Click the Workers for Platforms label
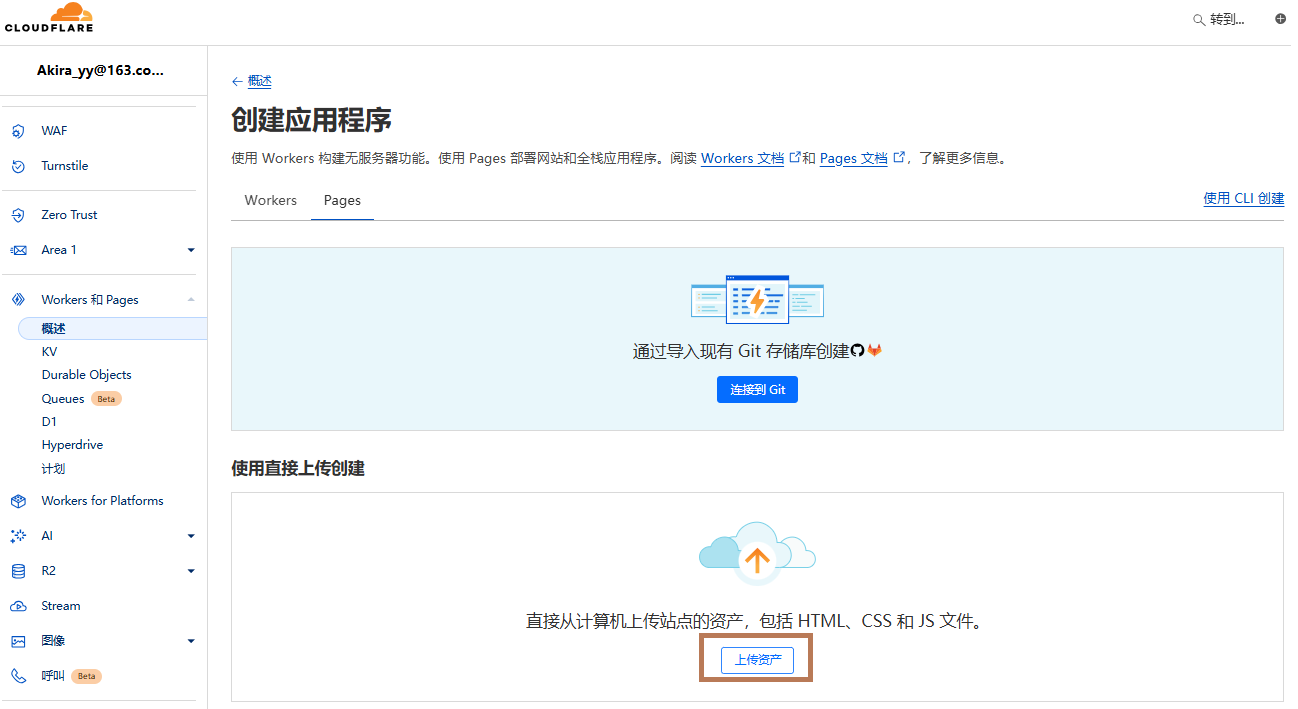1298x709 pixels. [102, 501]
